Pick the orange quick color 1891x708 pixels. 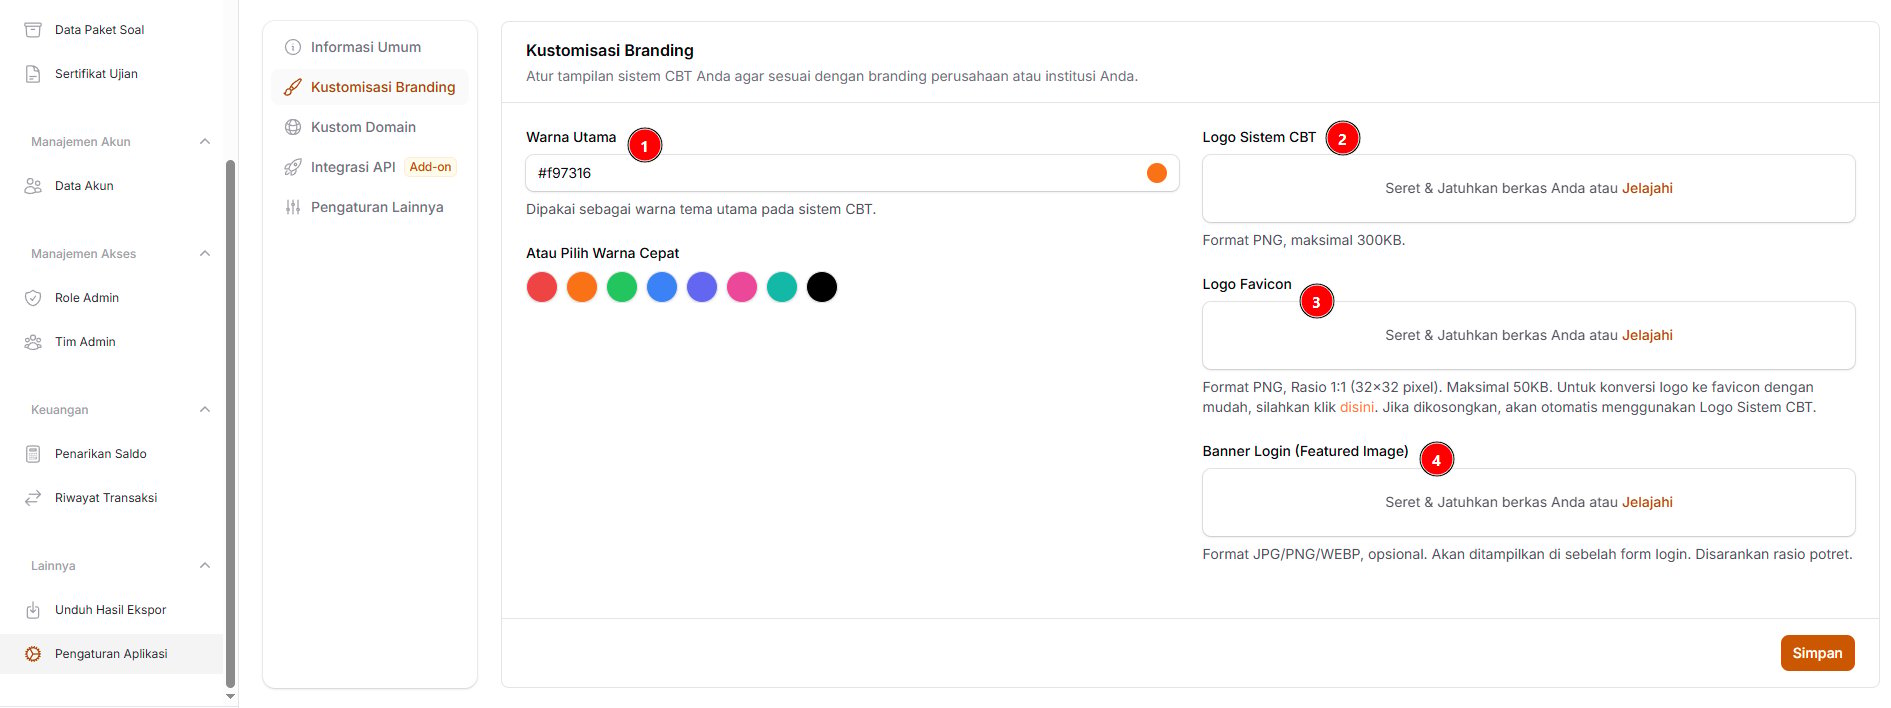582,287
